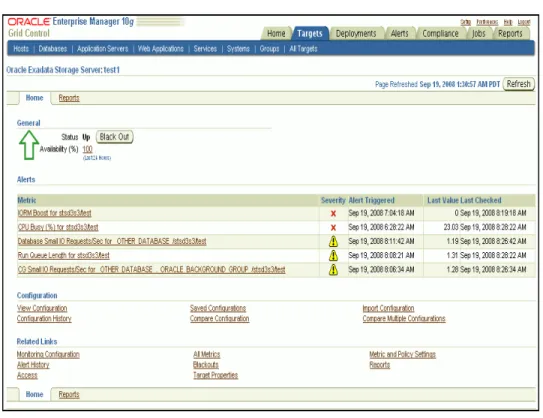
Task: Click the green Up status arrow icon
Action: coord(29,145)
